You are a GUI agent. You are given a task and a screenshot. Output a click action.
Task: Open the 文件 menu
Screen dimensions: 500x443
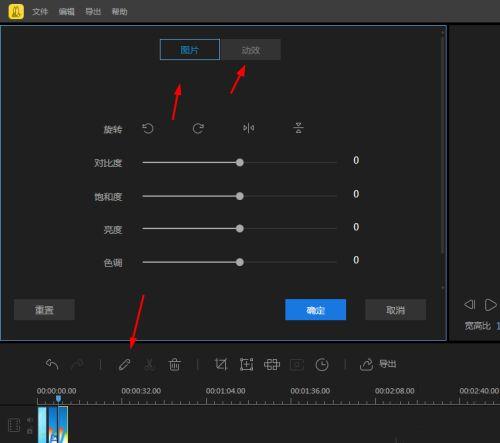(x=40, y=12)
